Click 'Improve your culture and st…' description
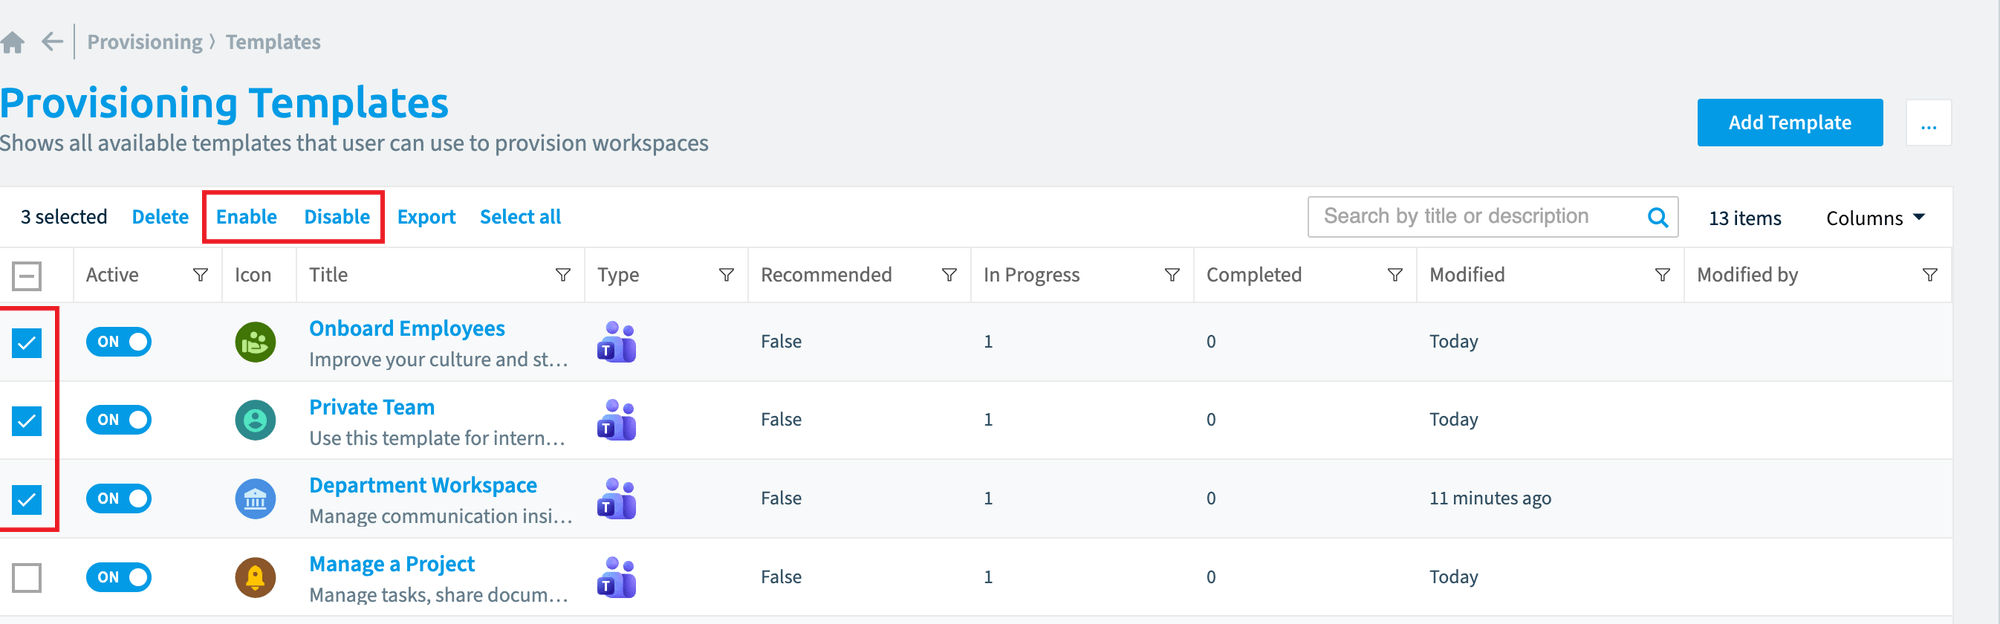Screen dimensions: 2000x624 (x=438, y=360)
